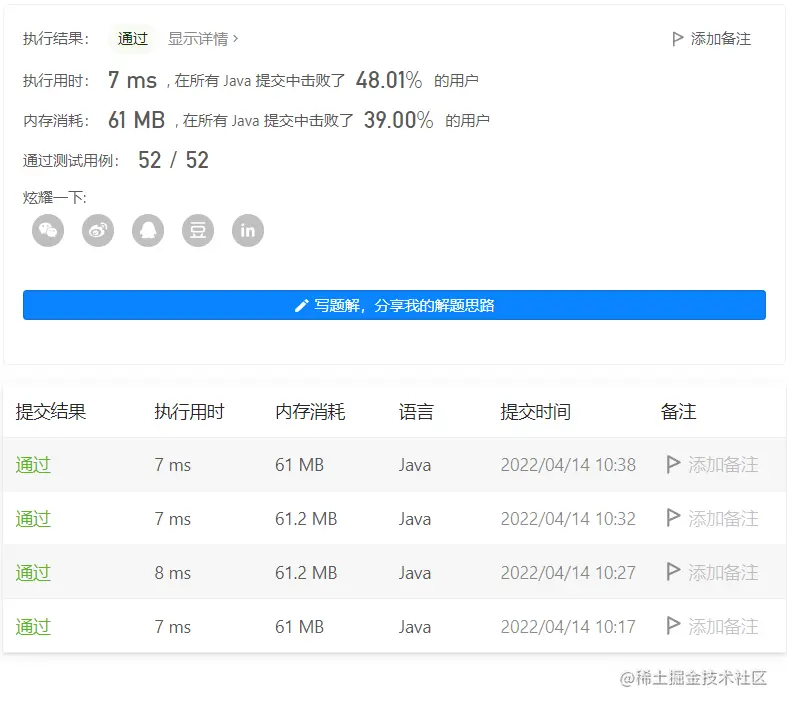
Task: Click the 备注 column header
Action: point(678,411)
